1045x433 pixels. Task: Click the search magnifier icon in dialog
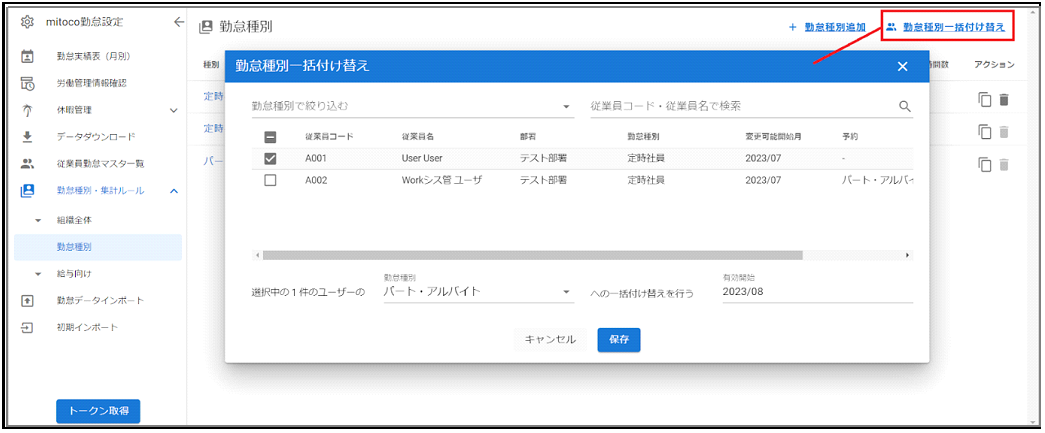click(x=904, y=106)
